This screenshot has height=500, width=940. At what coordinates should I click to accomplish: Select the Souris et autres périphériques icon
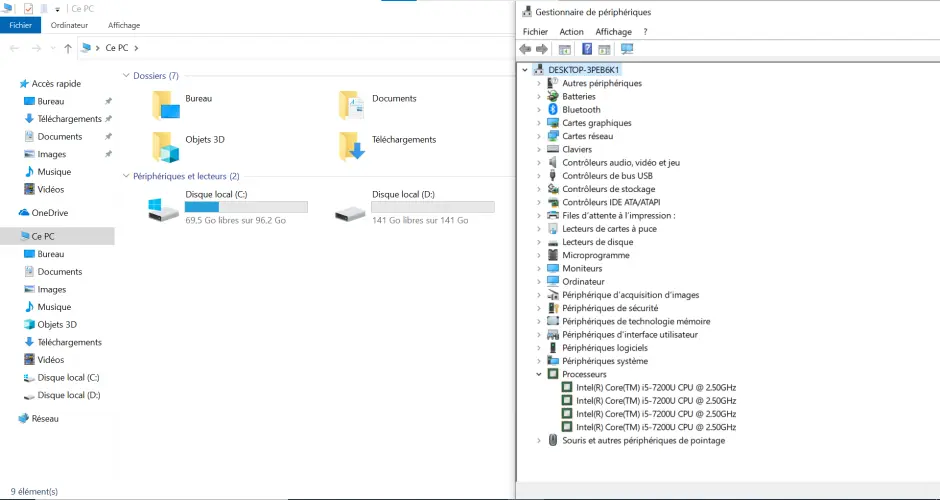tap(553, 441)
